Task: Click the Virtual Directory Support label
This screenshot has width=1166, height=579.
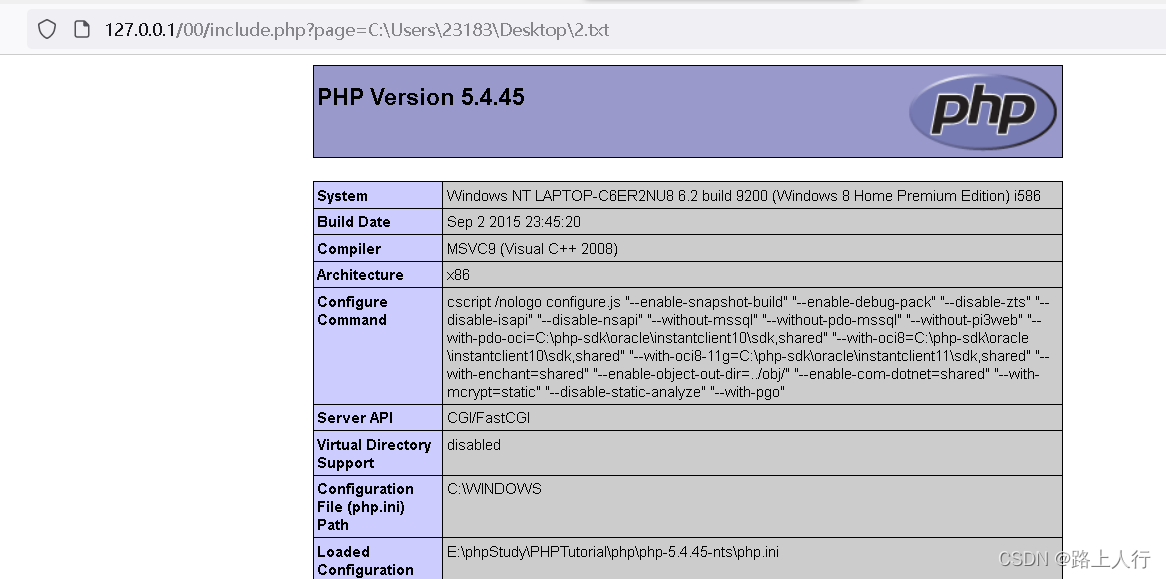Action: tap(374, 453)
